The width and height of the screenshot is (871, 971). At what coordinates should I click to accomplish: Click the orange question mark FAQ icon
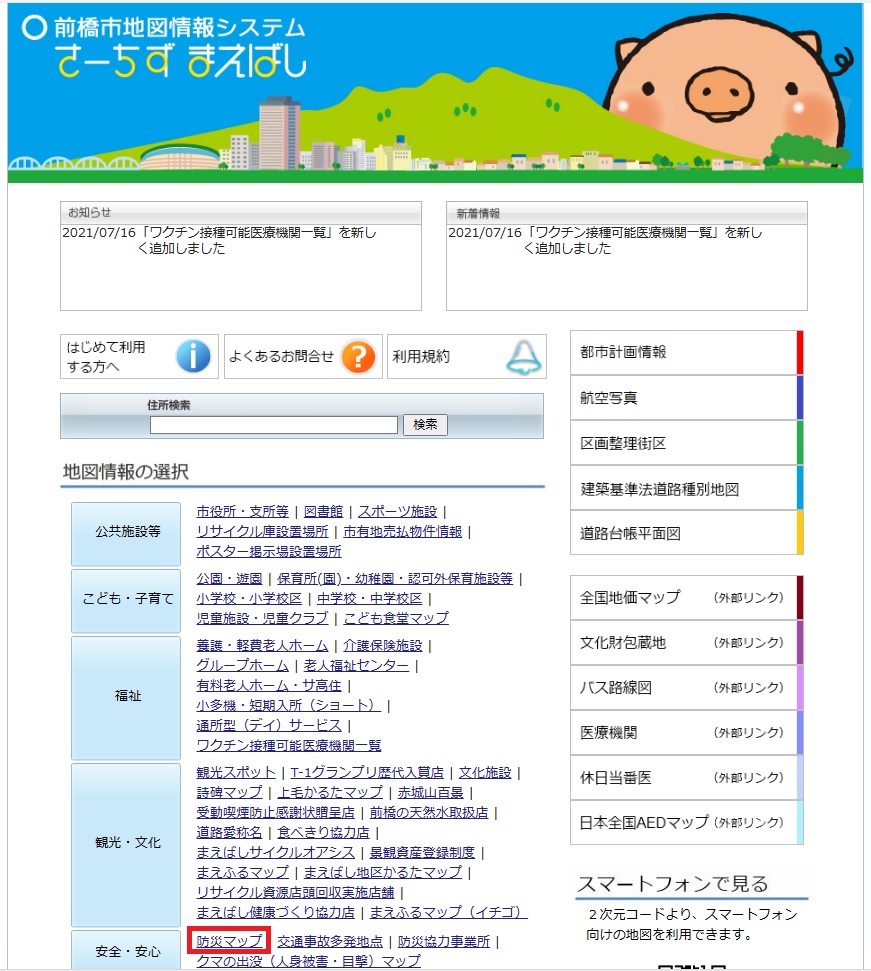pyautogui.click(x=358, y=356)
